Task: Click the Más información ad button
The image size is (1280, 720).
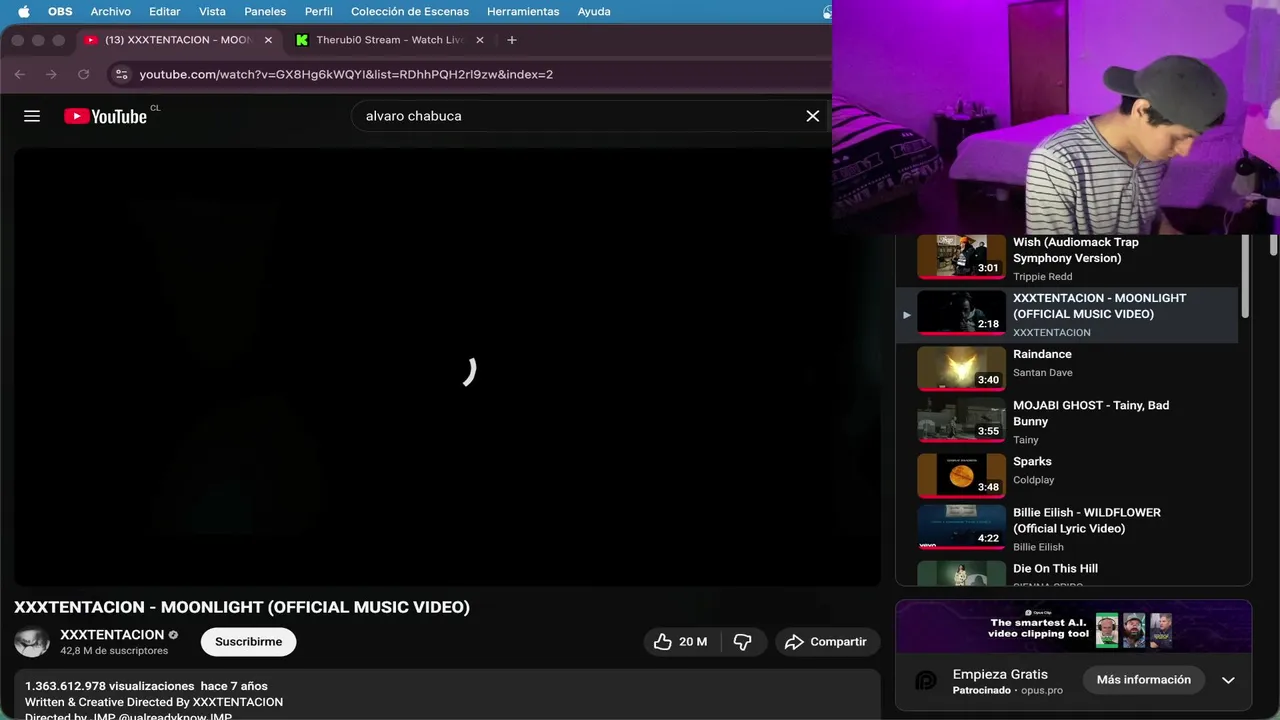Action: [x=1143, y=680]
